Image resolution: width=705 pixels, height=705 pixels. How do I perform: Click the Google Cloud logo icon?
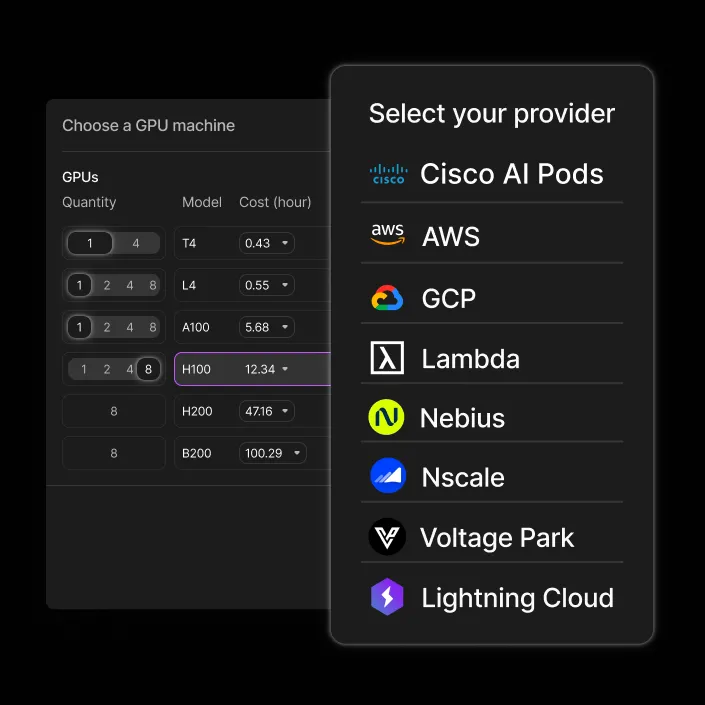pos(387,298)
